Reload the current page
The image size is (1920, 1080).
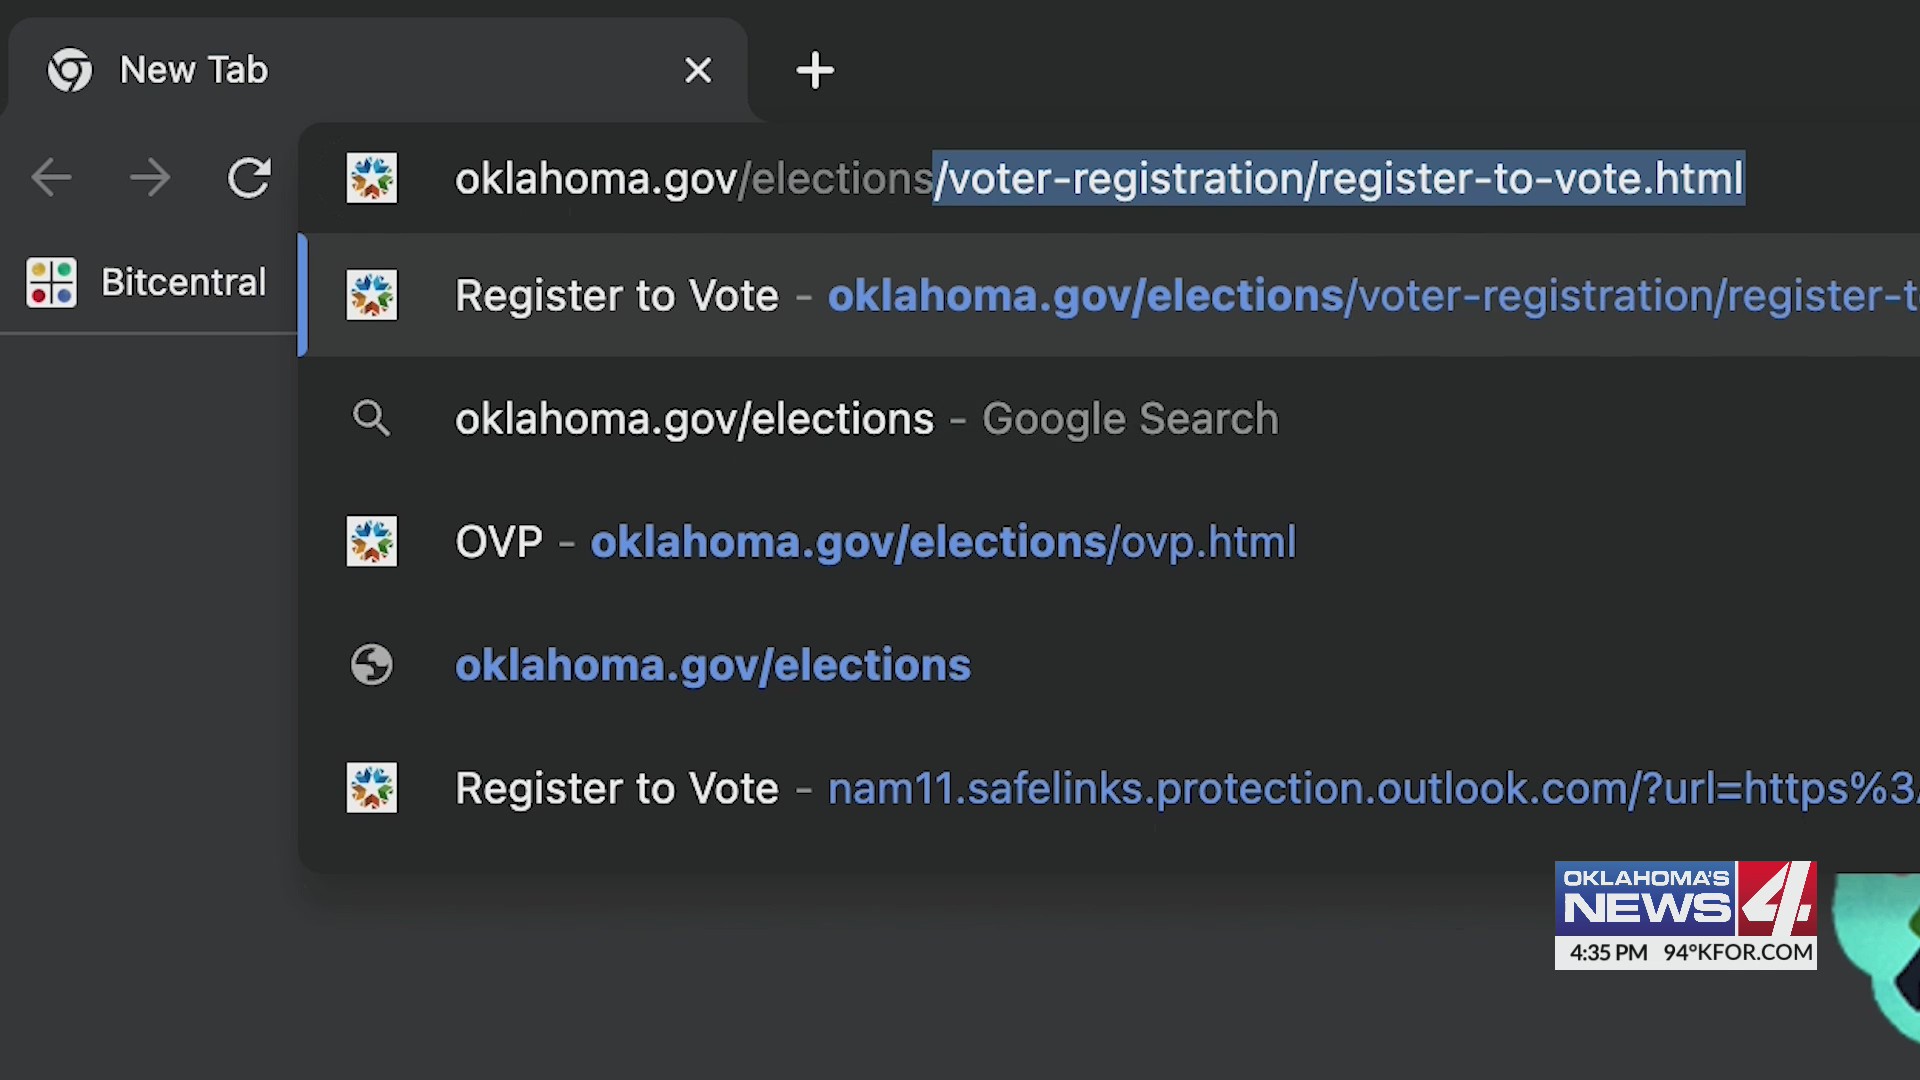[x=250, y=178]
